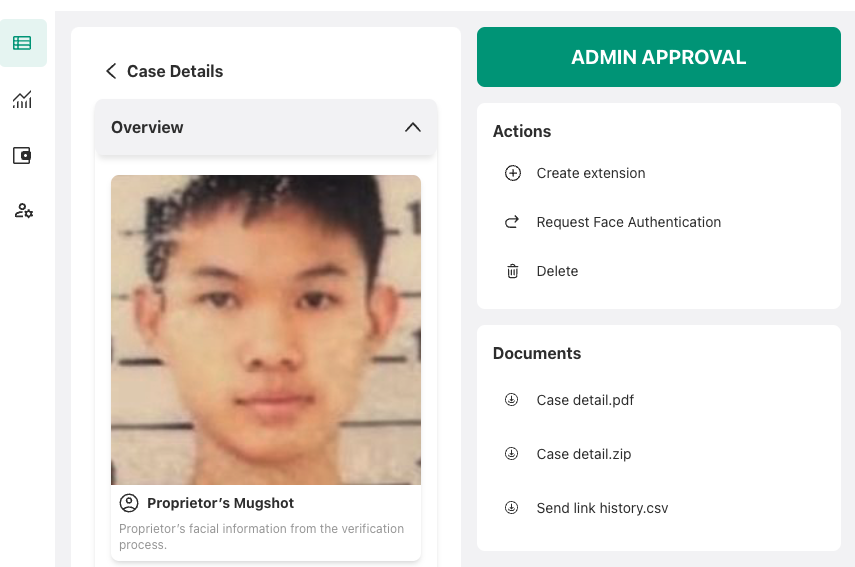This screenshot has width=855, height=567.
Task: Click the Actions panel heading
Action: [522, 131]
